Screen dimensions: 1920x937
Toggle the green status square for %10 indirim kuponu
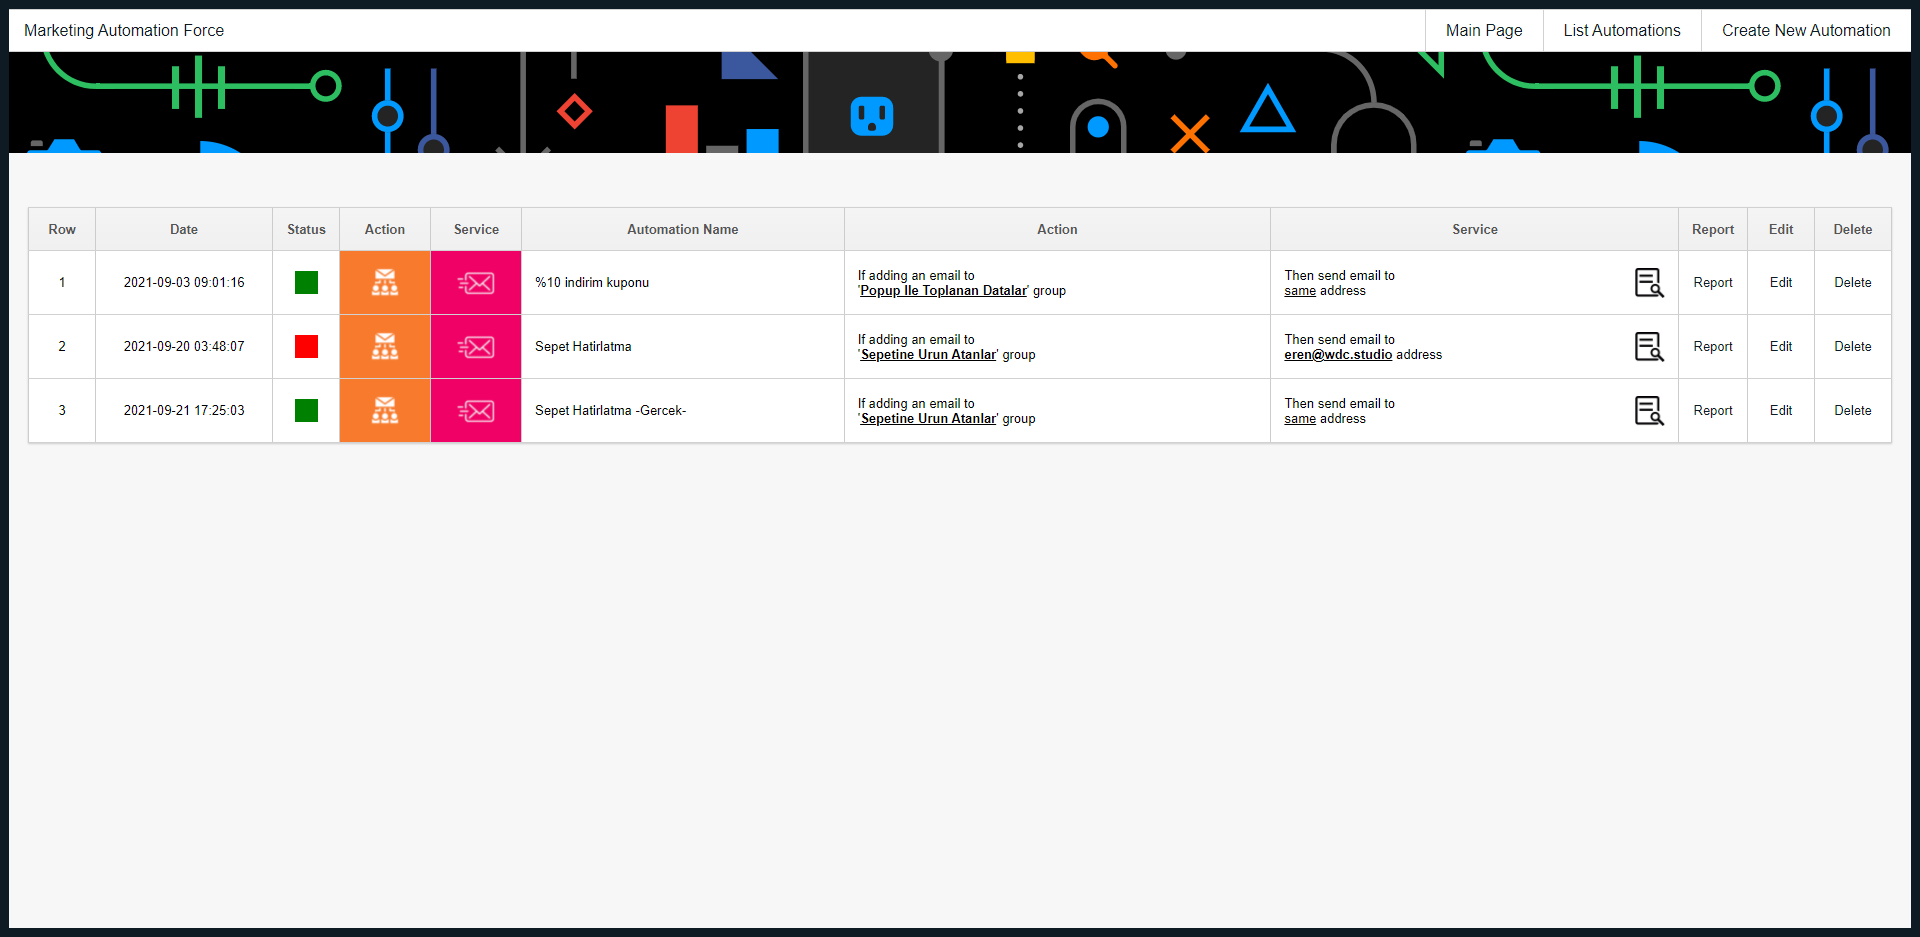(x=306, y=283)
